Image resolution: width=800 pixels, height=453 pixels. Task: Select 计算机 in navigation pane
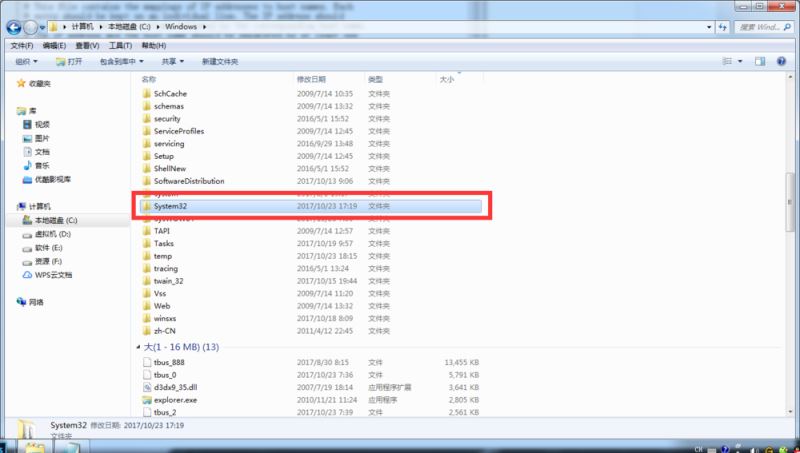pyautogui.click(x=39, y=207)
